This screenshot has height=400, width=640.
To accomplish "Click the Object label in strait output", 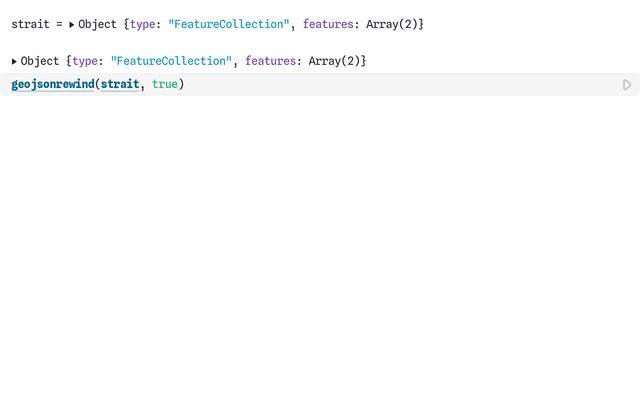I will pos(98,24).
